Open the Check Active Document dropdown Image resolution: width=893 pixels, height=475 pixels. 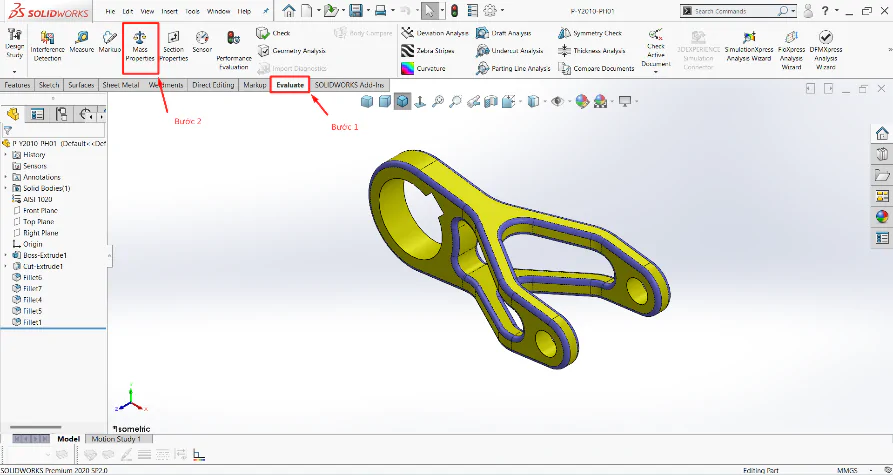pyautogui.click(x=656, y=72)
